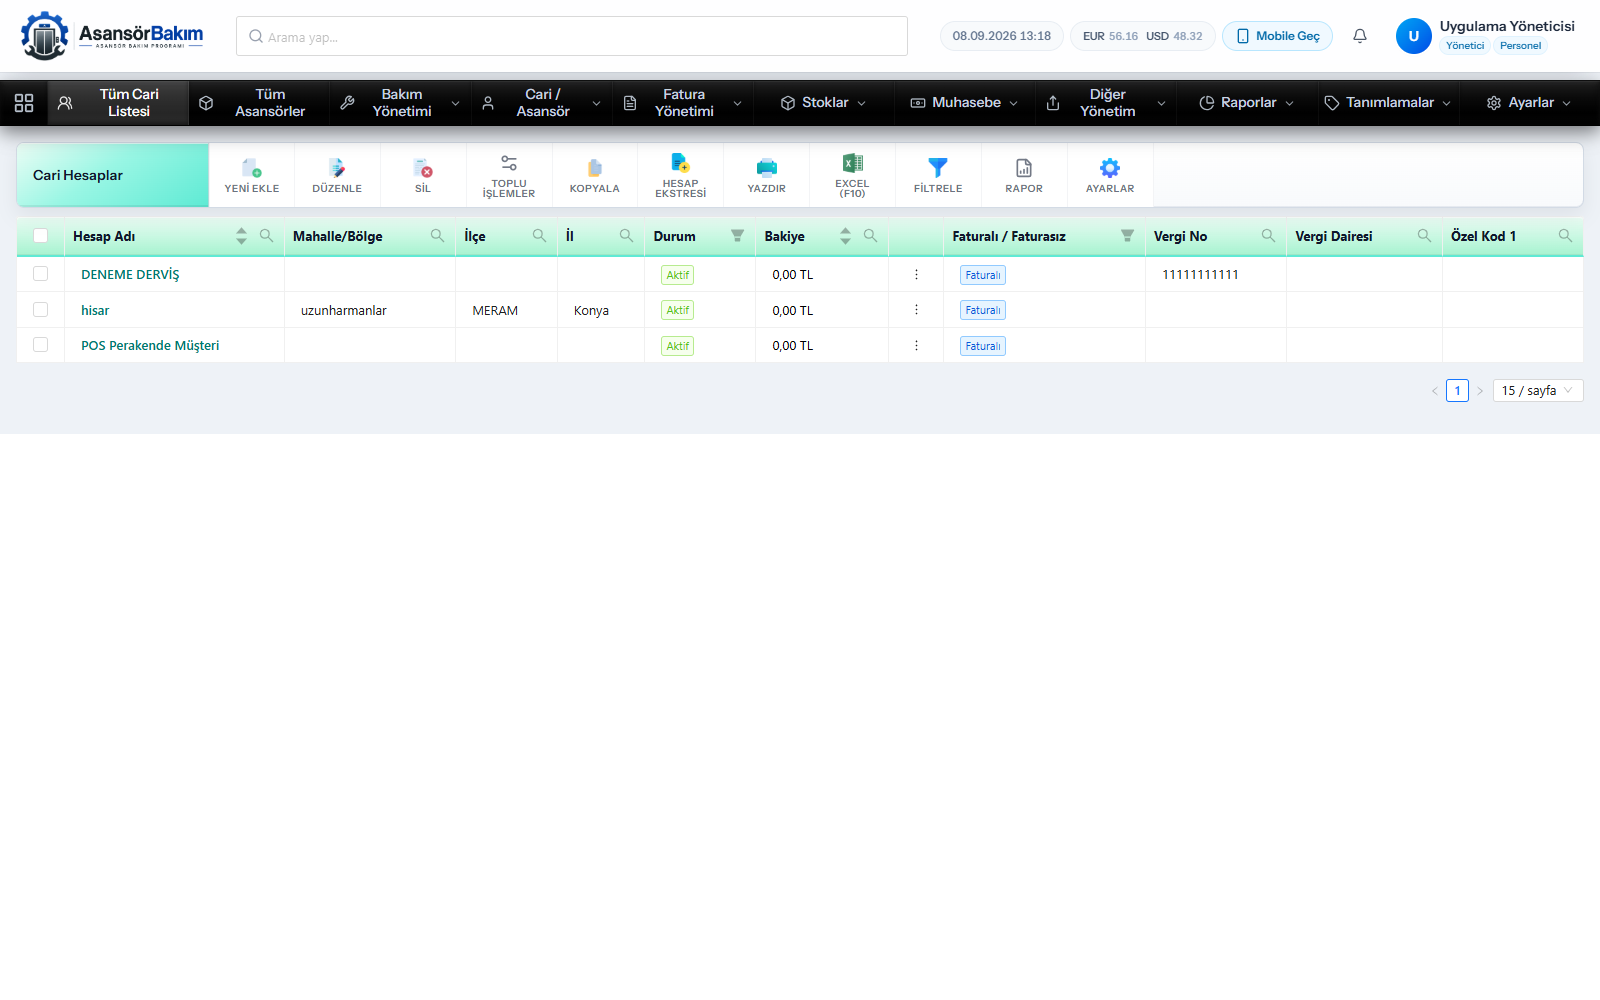
Task: Open the 15 / sayfa page size dropdown
Action: pos(1538,391)
